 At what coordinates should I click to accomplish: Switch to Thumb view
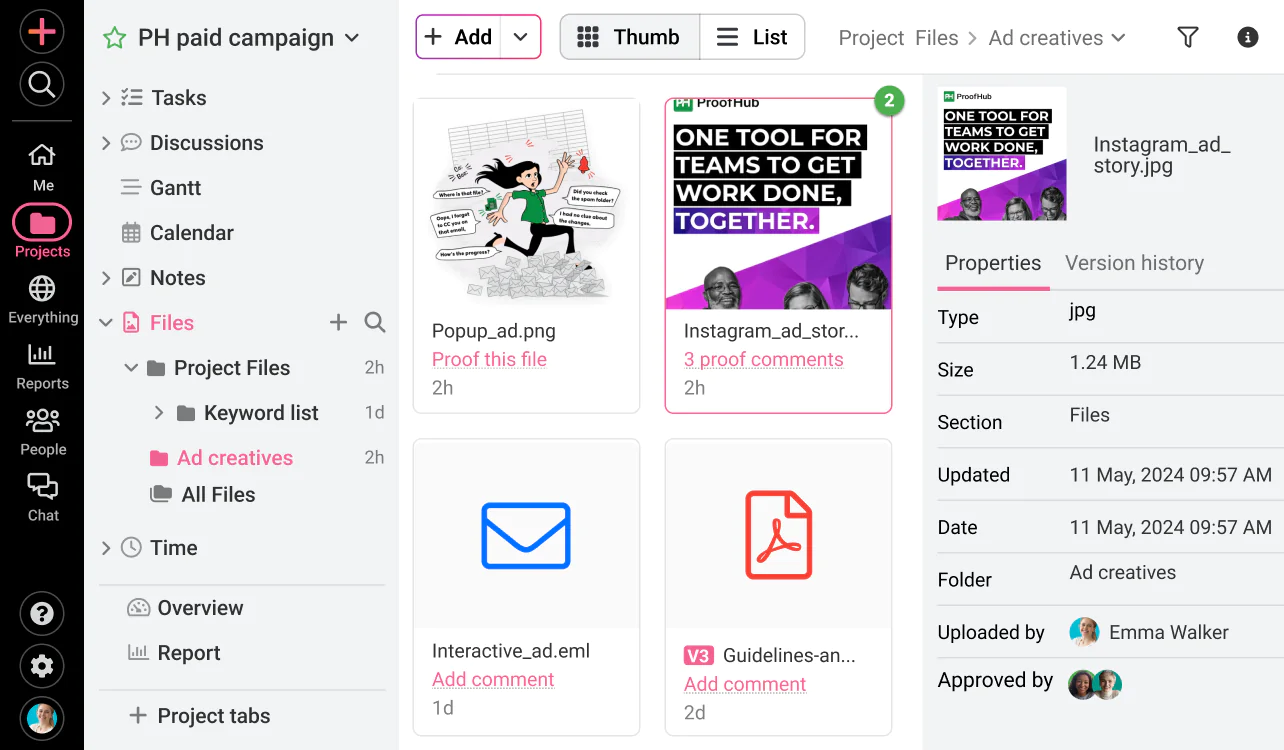click(630, 37)
